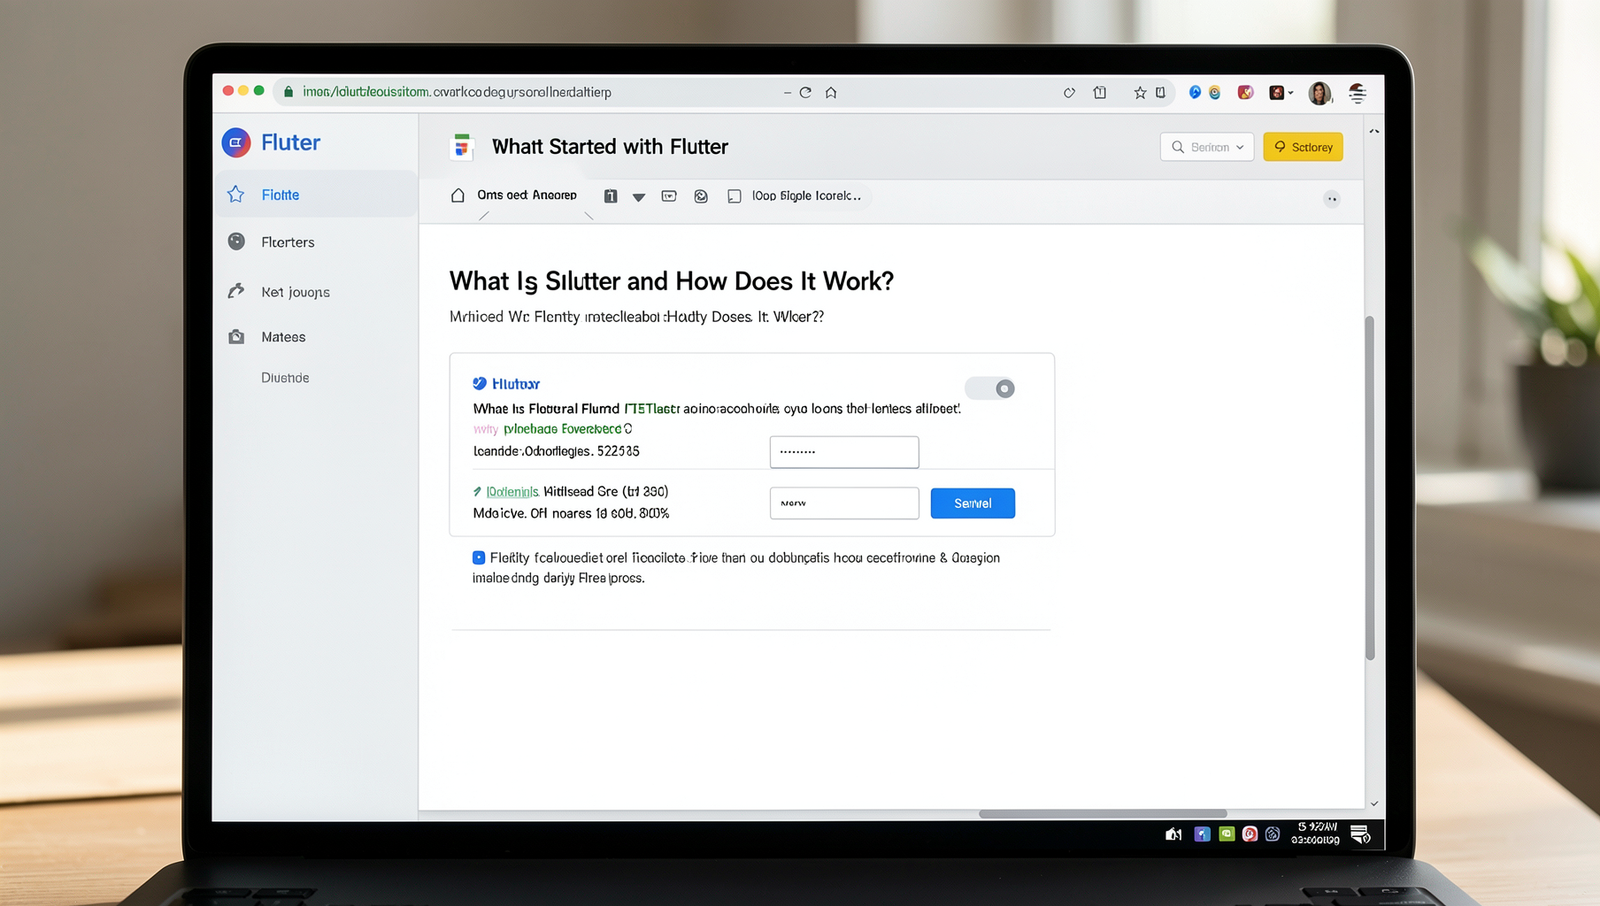
Task: Click the text lcandde:Odnorlegies. 522535
Action: point(556,451)
